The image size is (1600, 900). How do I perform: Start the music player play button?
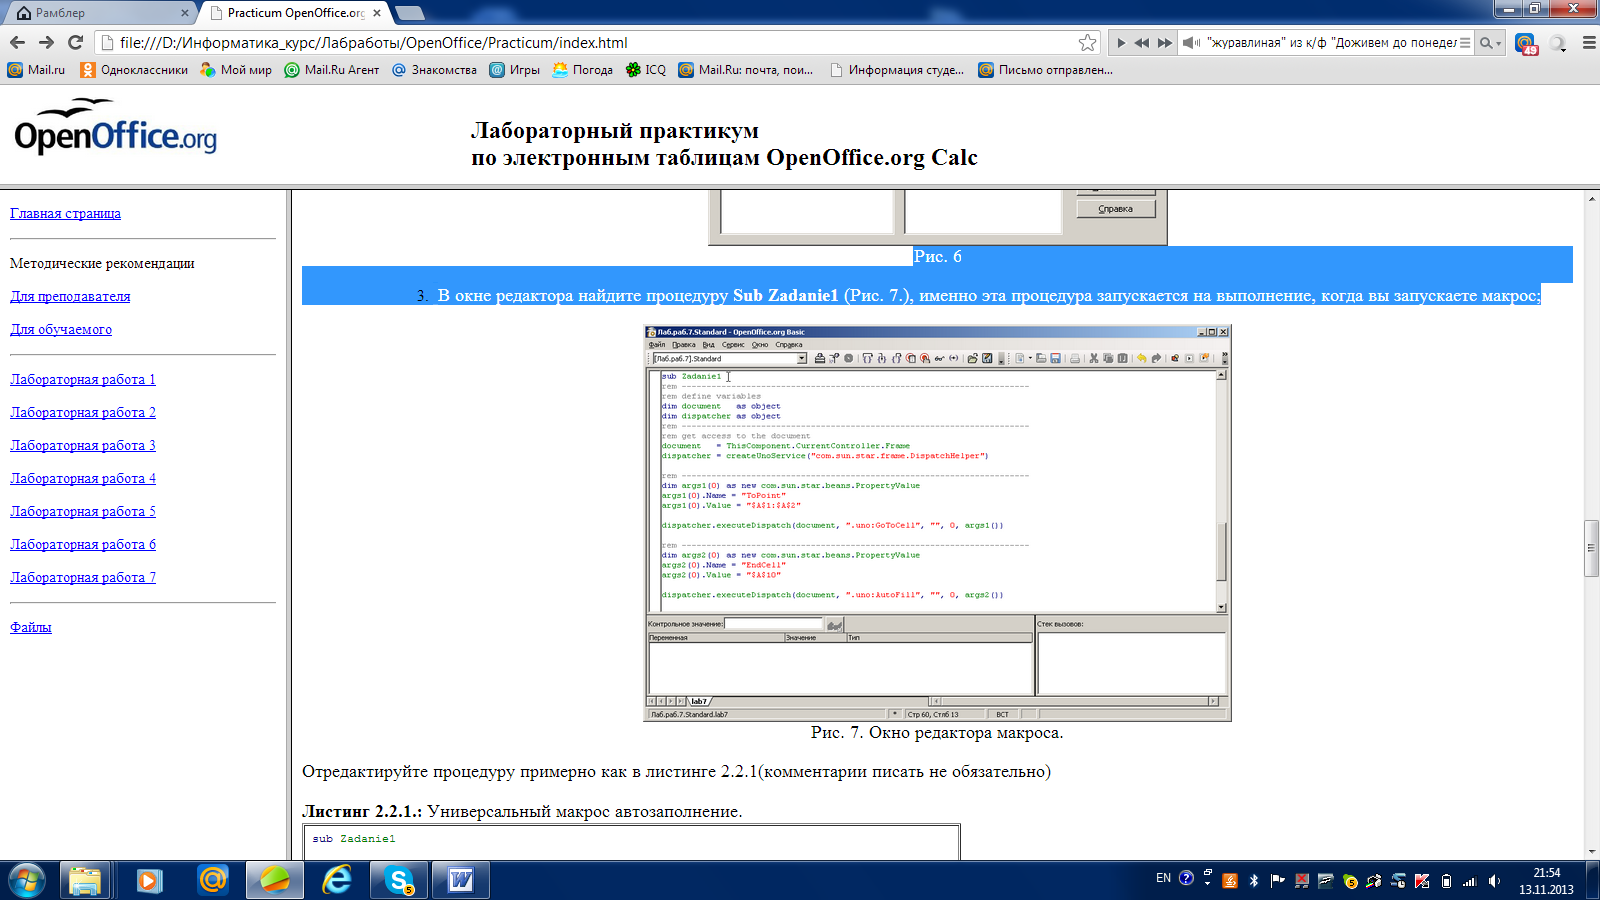[x=1121, y=43]
